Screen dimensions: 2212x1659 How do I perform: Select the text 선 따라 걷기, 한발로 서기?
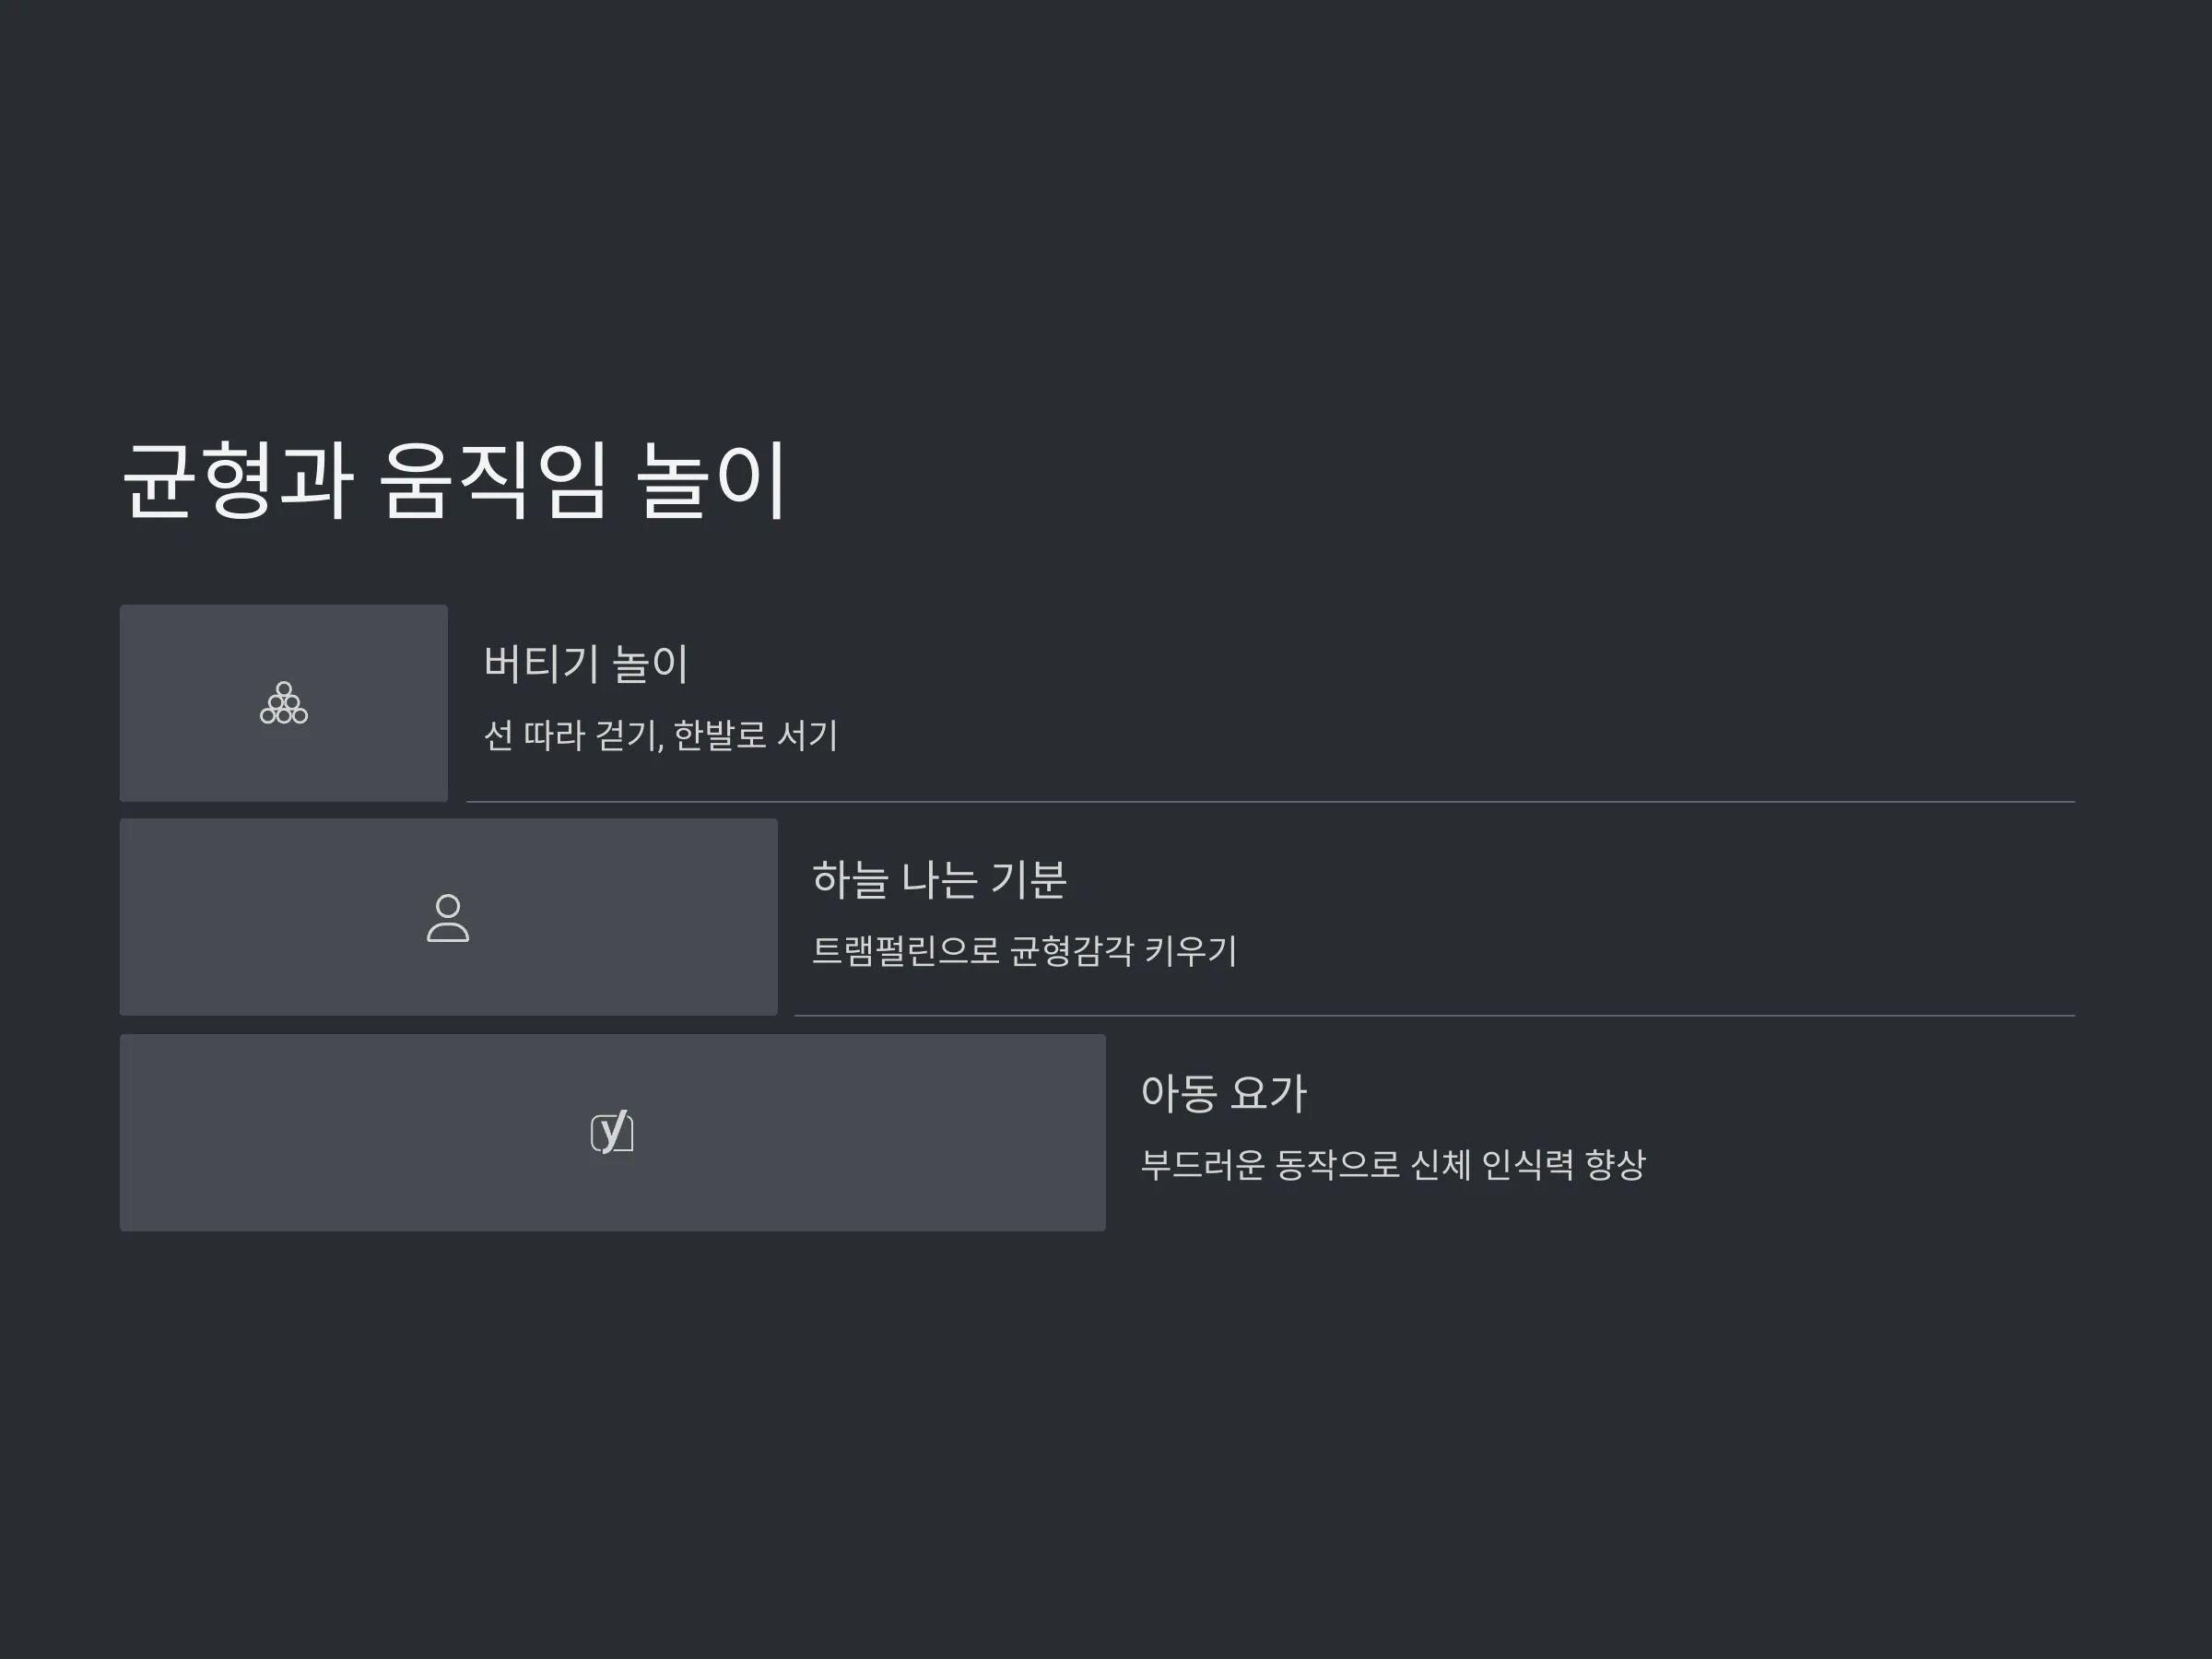point(660,736)
